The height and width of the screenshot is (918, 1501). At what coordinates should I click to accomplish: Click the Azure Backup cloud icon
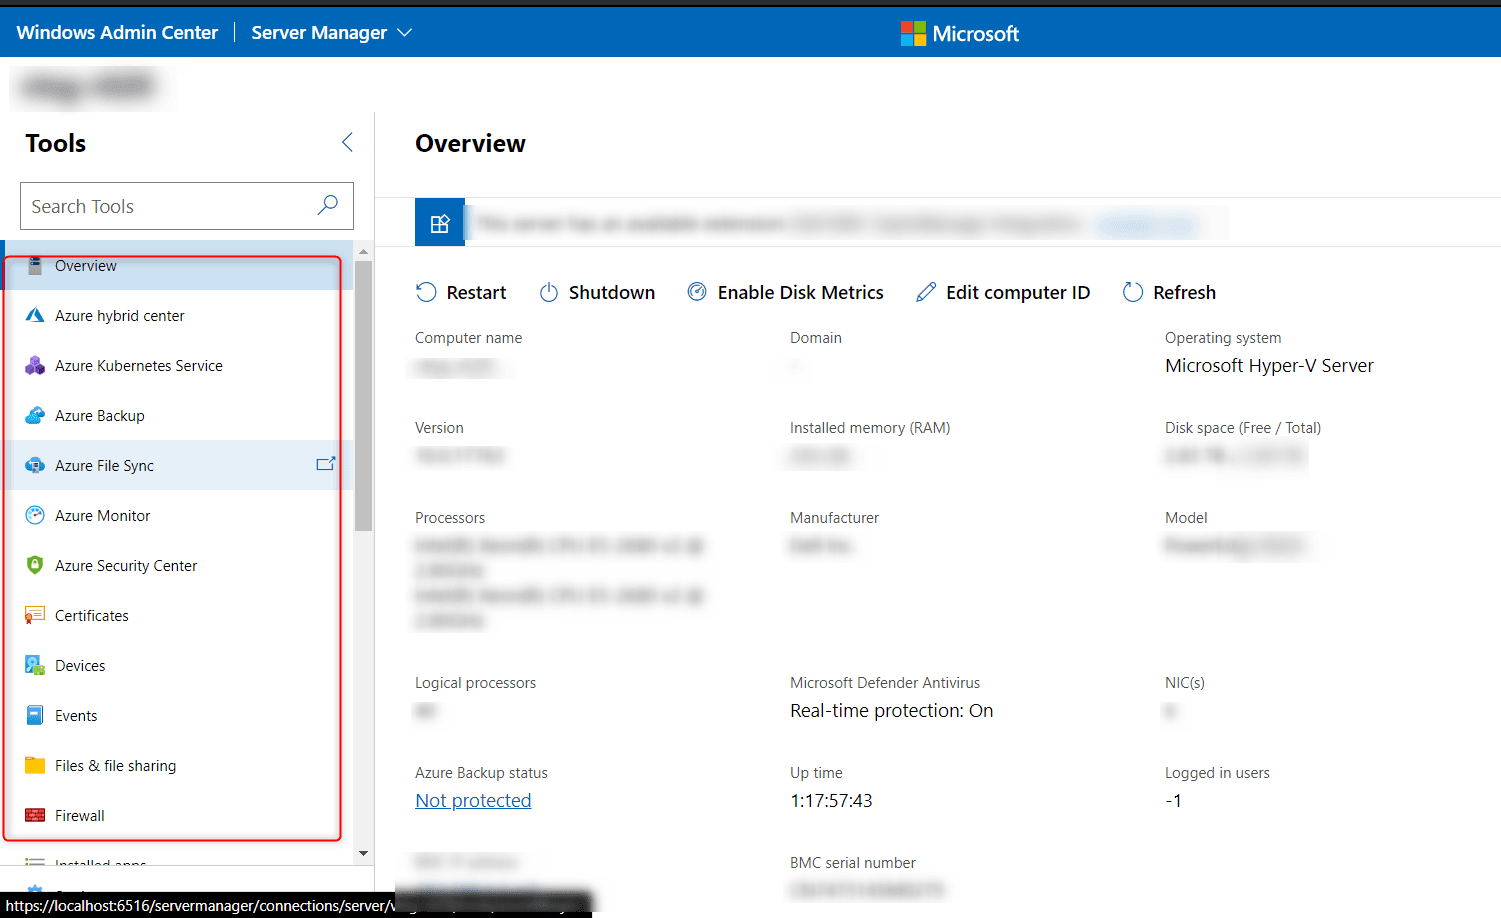click(35, 416)
